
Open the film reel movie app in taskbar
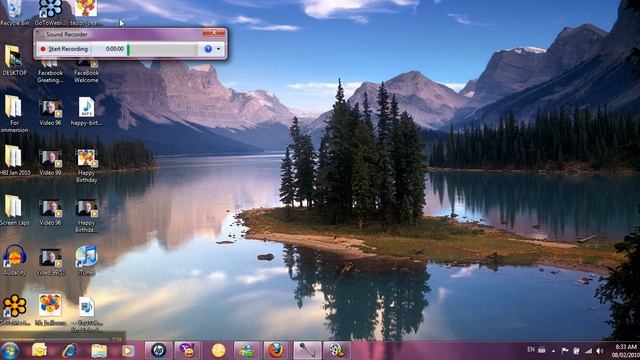pos(337,350)
